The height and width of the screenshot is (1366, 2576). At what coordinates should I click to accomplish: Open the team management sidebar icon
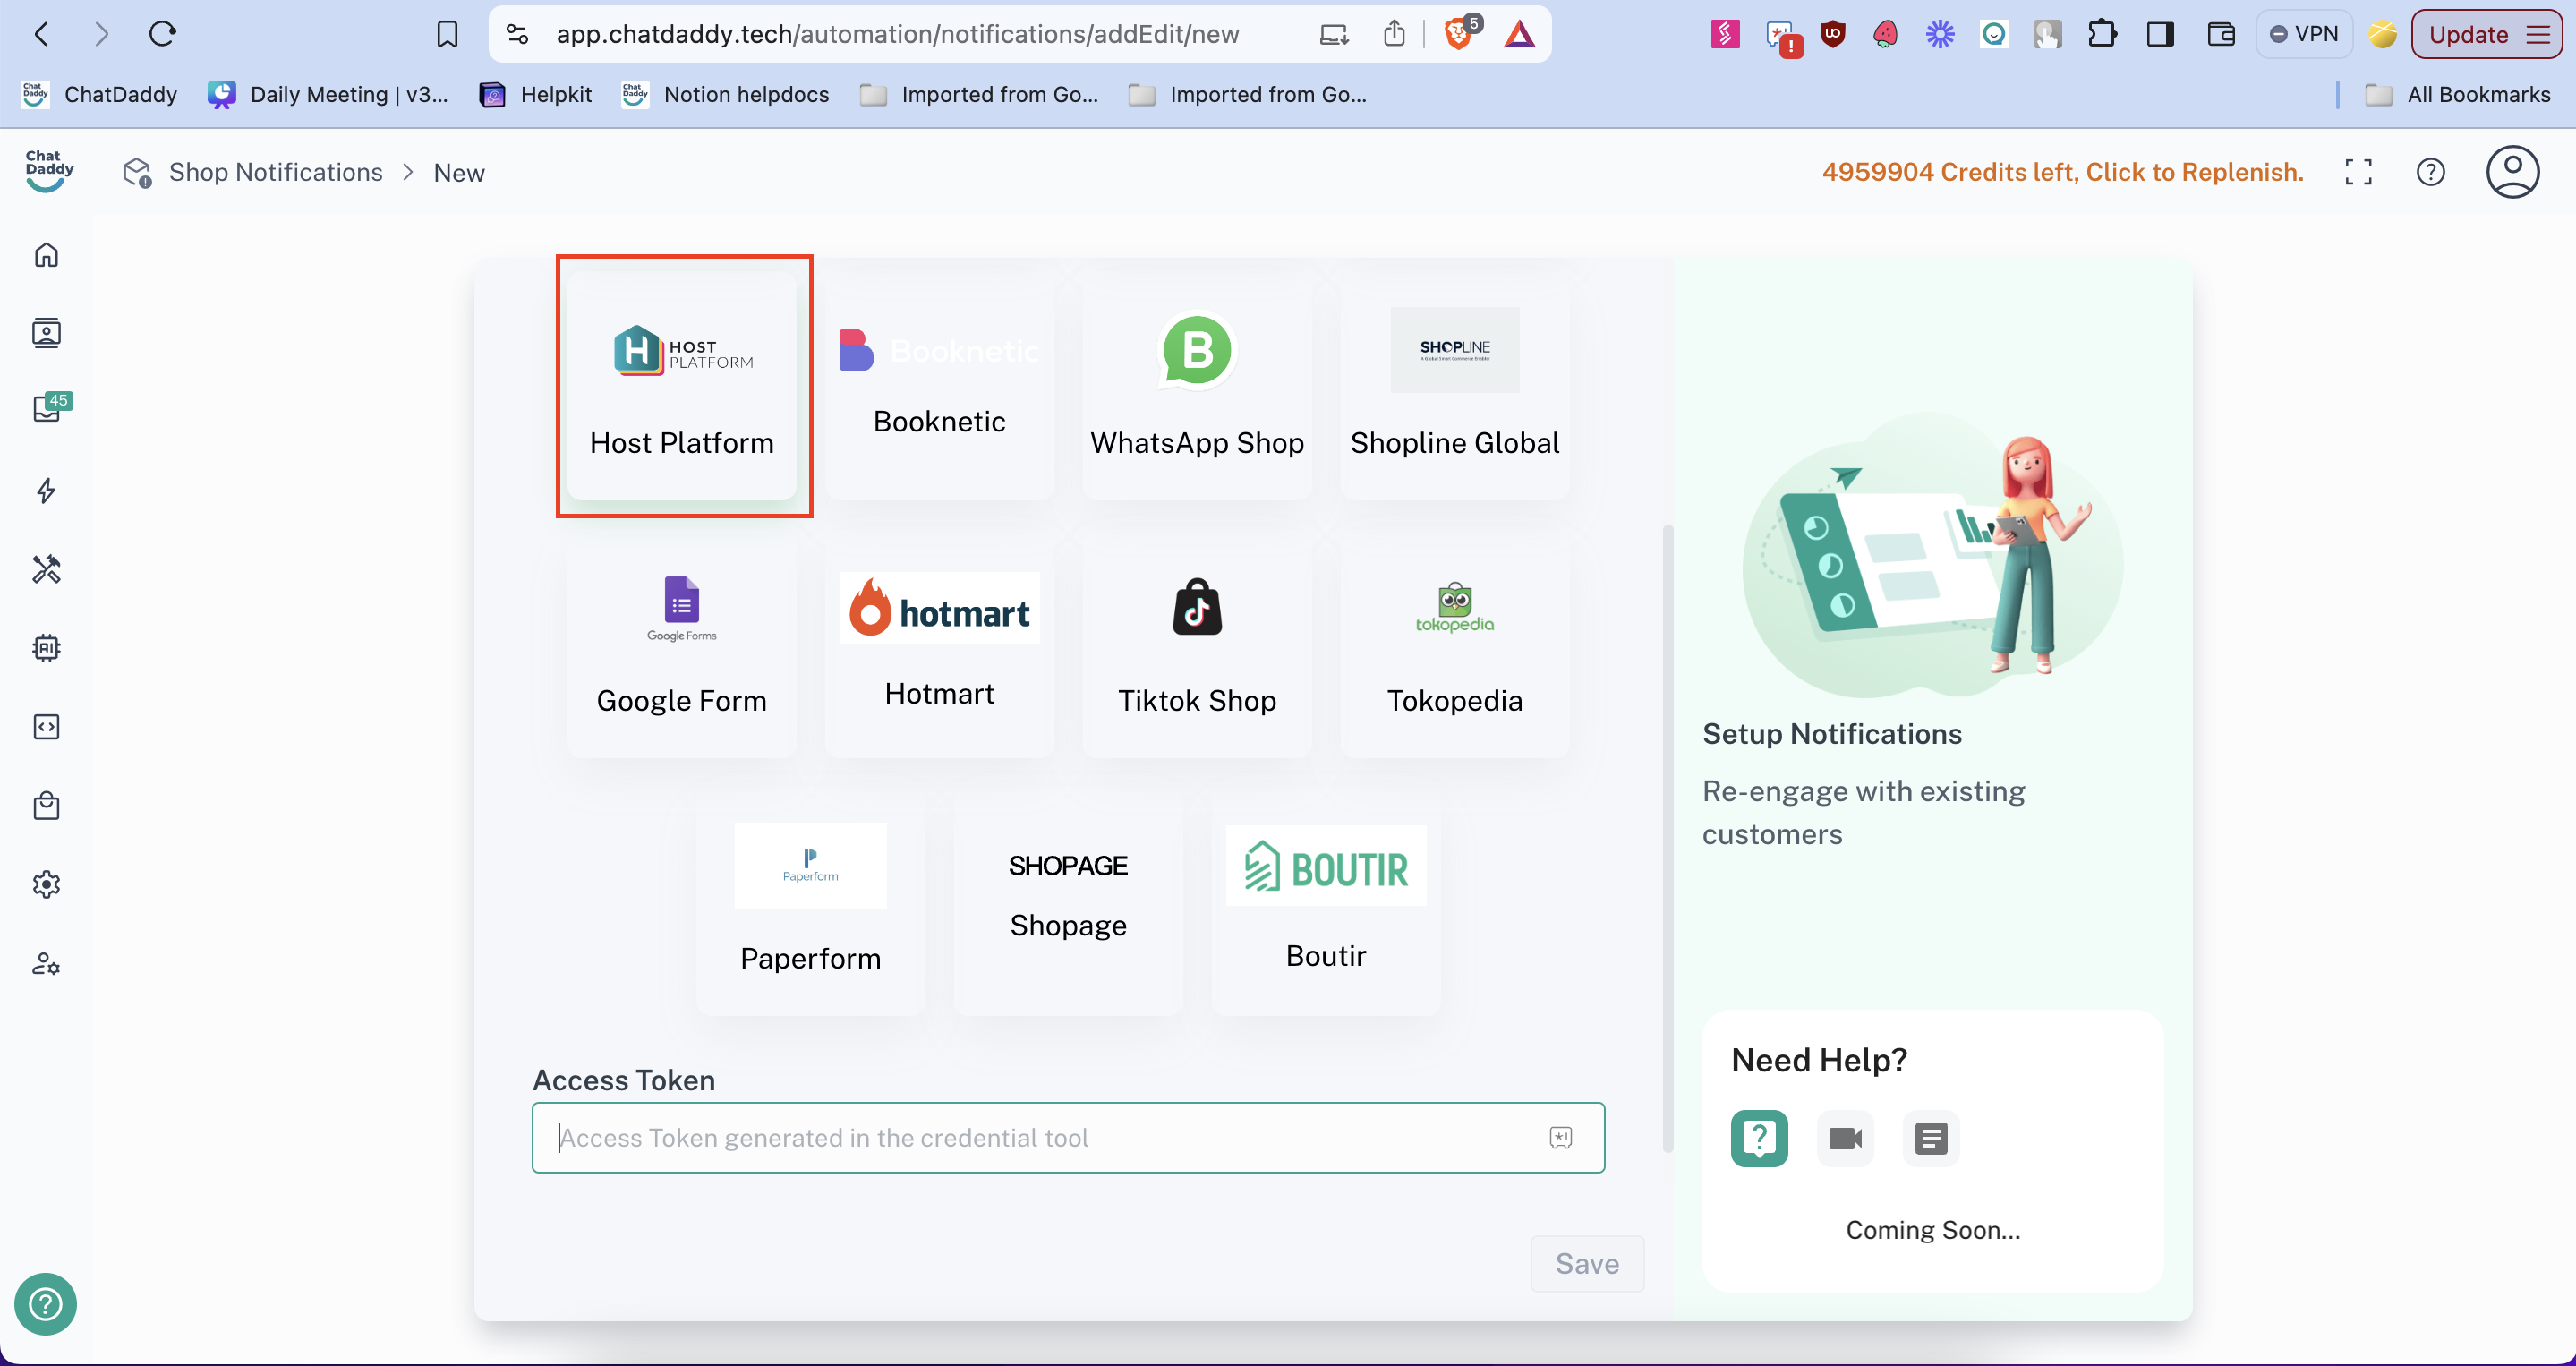(46, 964)
